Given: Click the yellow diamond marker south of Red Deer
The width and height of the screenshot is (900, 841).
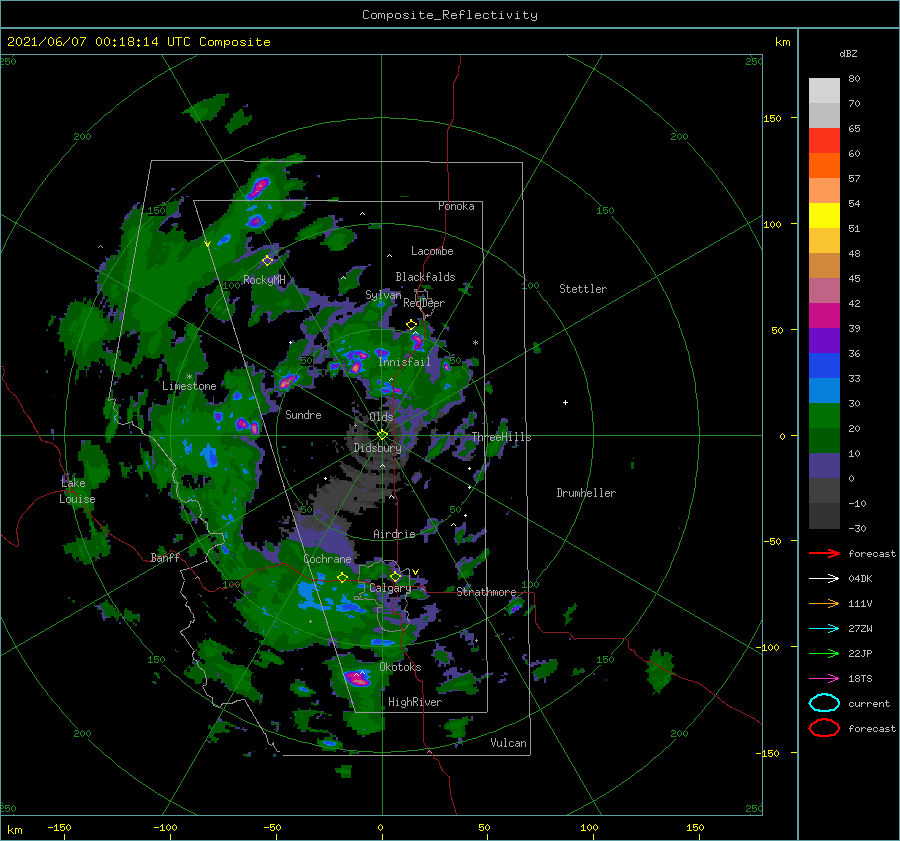Looking at the screenshot, I should coord(411,325).
